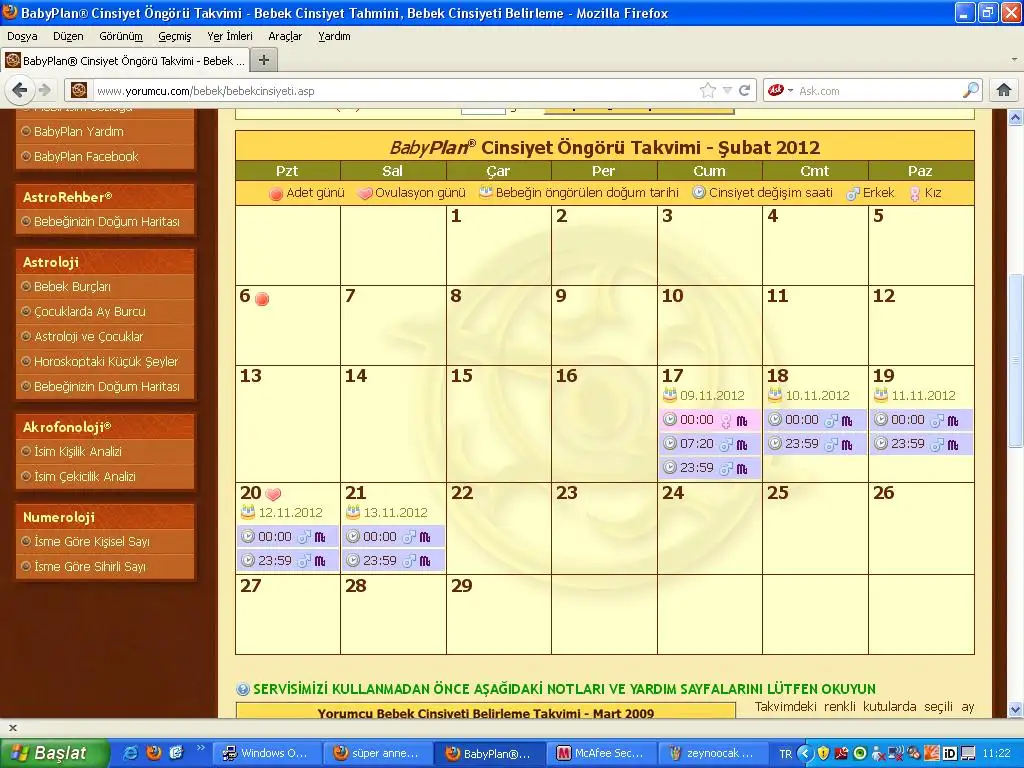Click the search magnifier in Ask.com box

click(971, 90)
